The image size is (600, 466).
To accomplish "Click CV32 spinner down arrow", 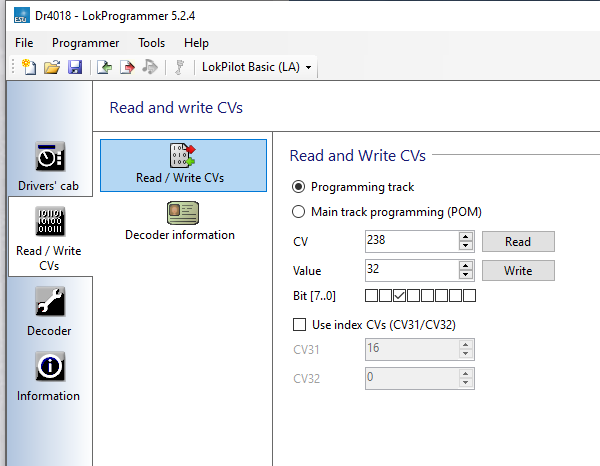I will (x=466, y=383).
